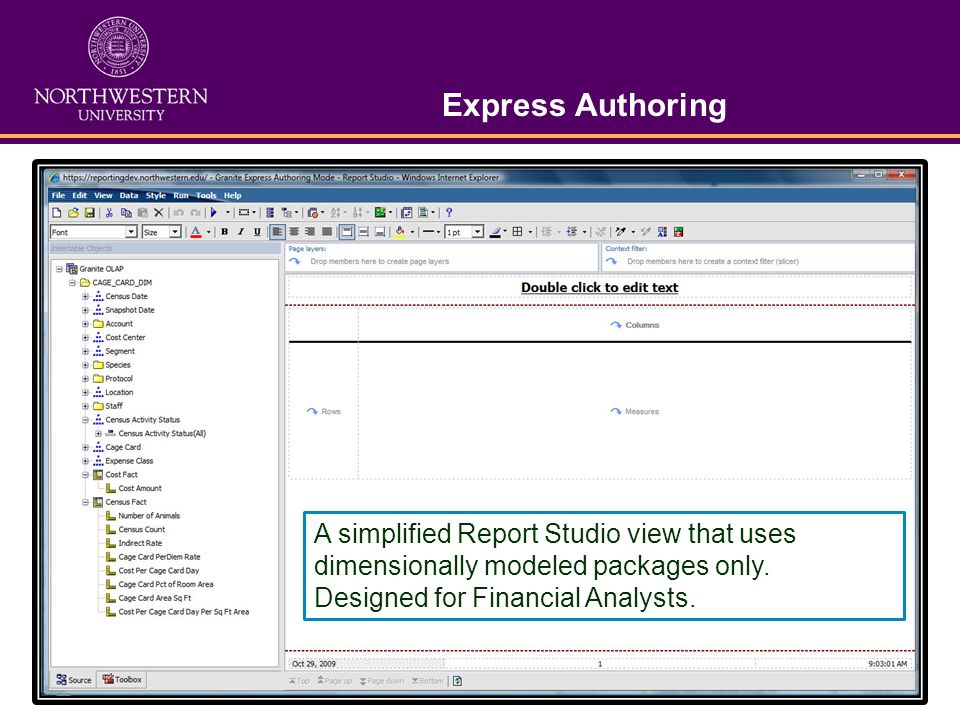Click the background color paint bucket
The image size is (960, 720).
(x=400, y=231)
